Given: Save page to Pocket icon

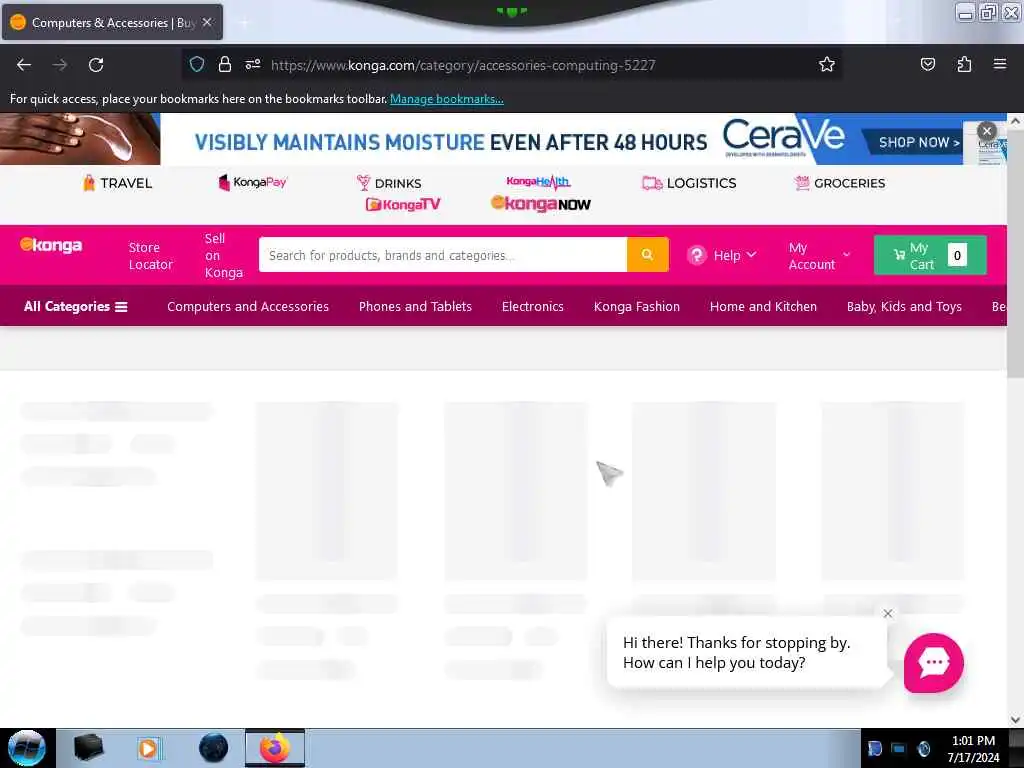Looking at the screenshot, I should click(927, 64).
